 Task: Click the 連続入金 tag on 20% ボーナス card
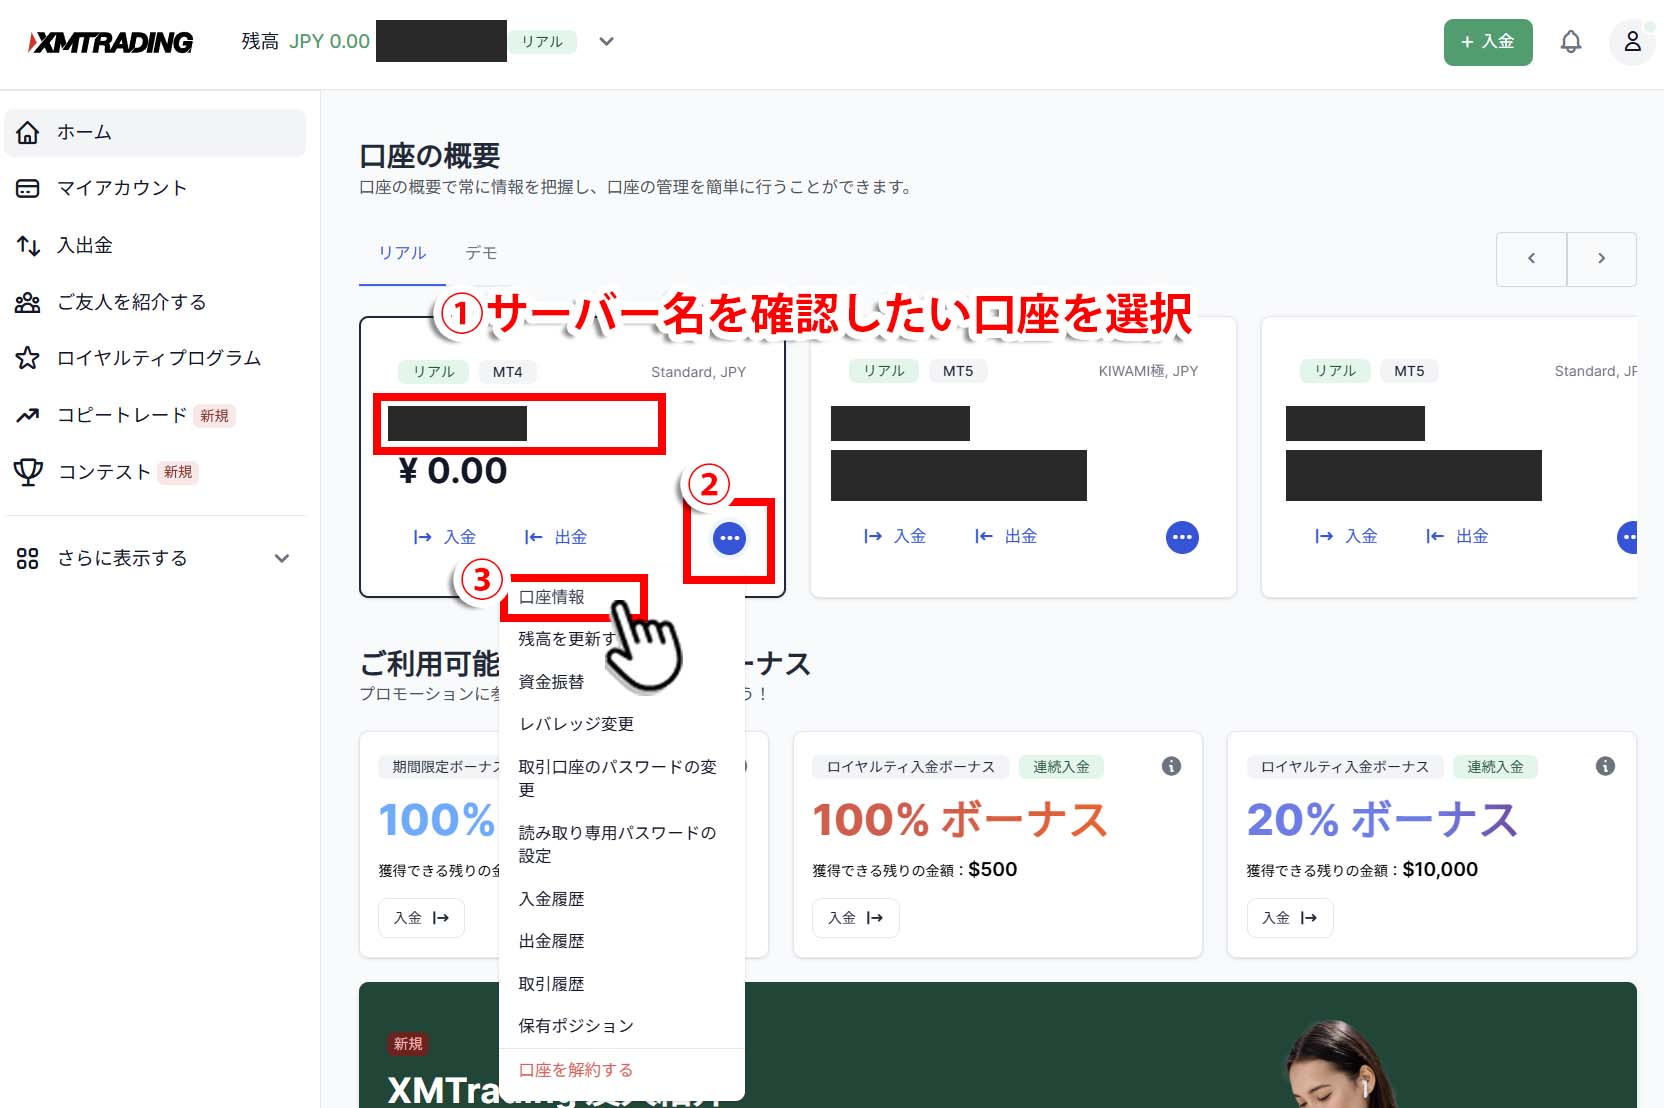(x=1495, y=767)
